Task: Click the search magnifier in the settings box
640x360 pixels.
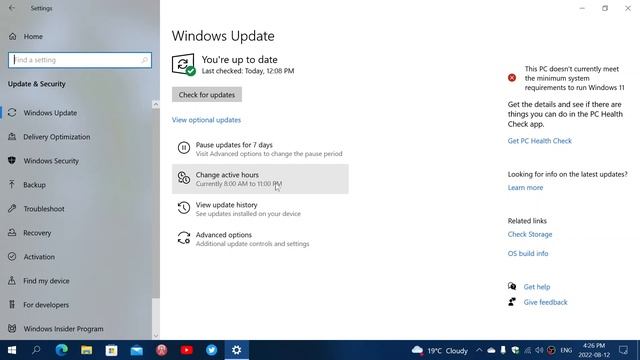Action: pos(144,60)
